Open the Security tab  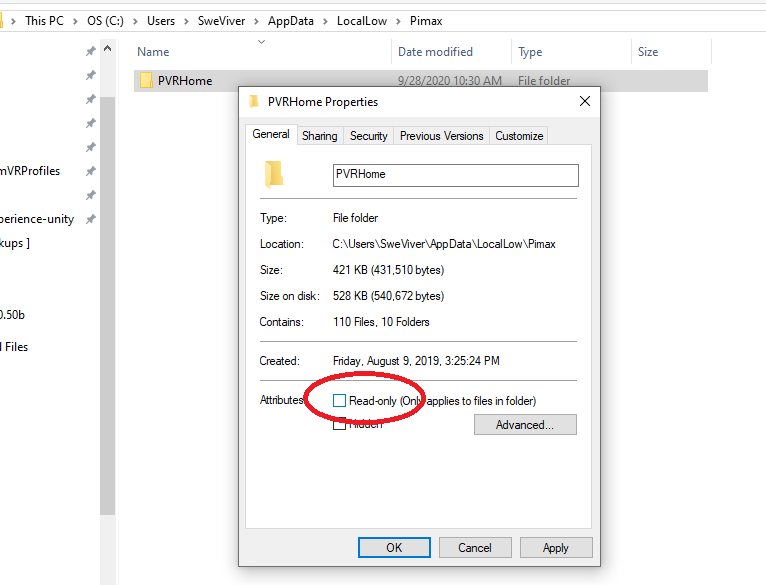point(368,136)
